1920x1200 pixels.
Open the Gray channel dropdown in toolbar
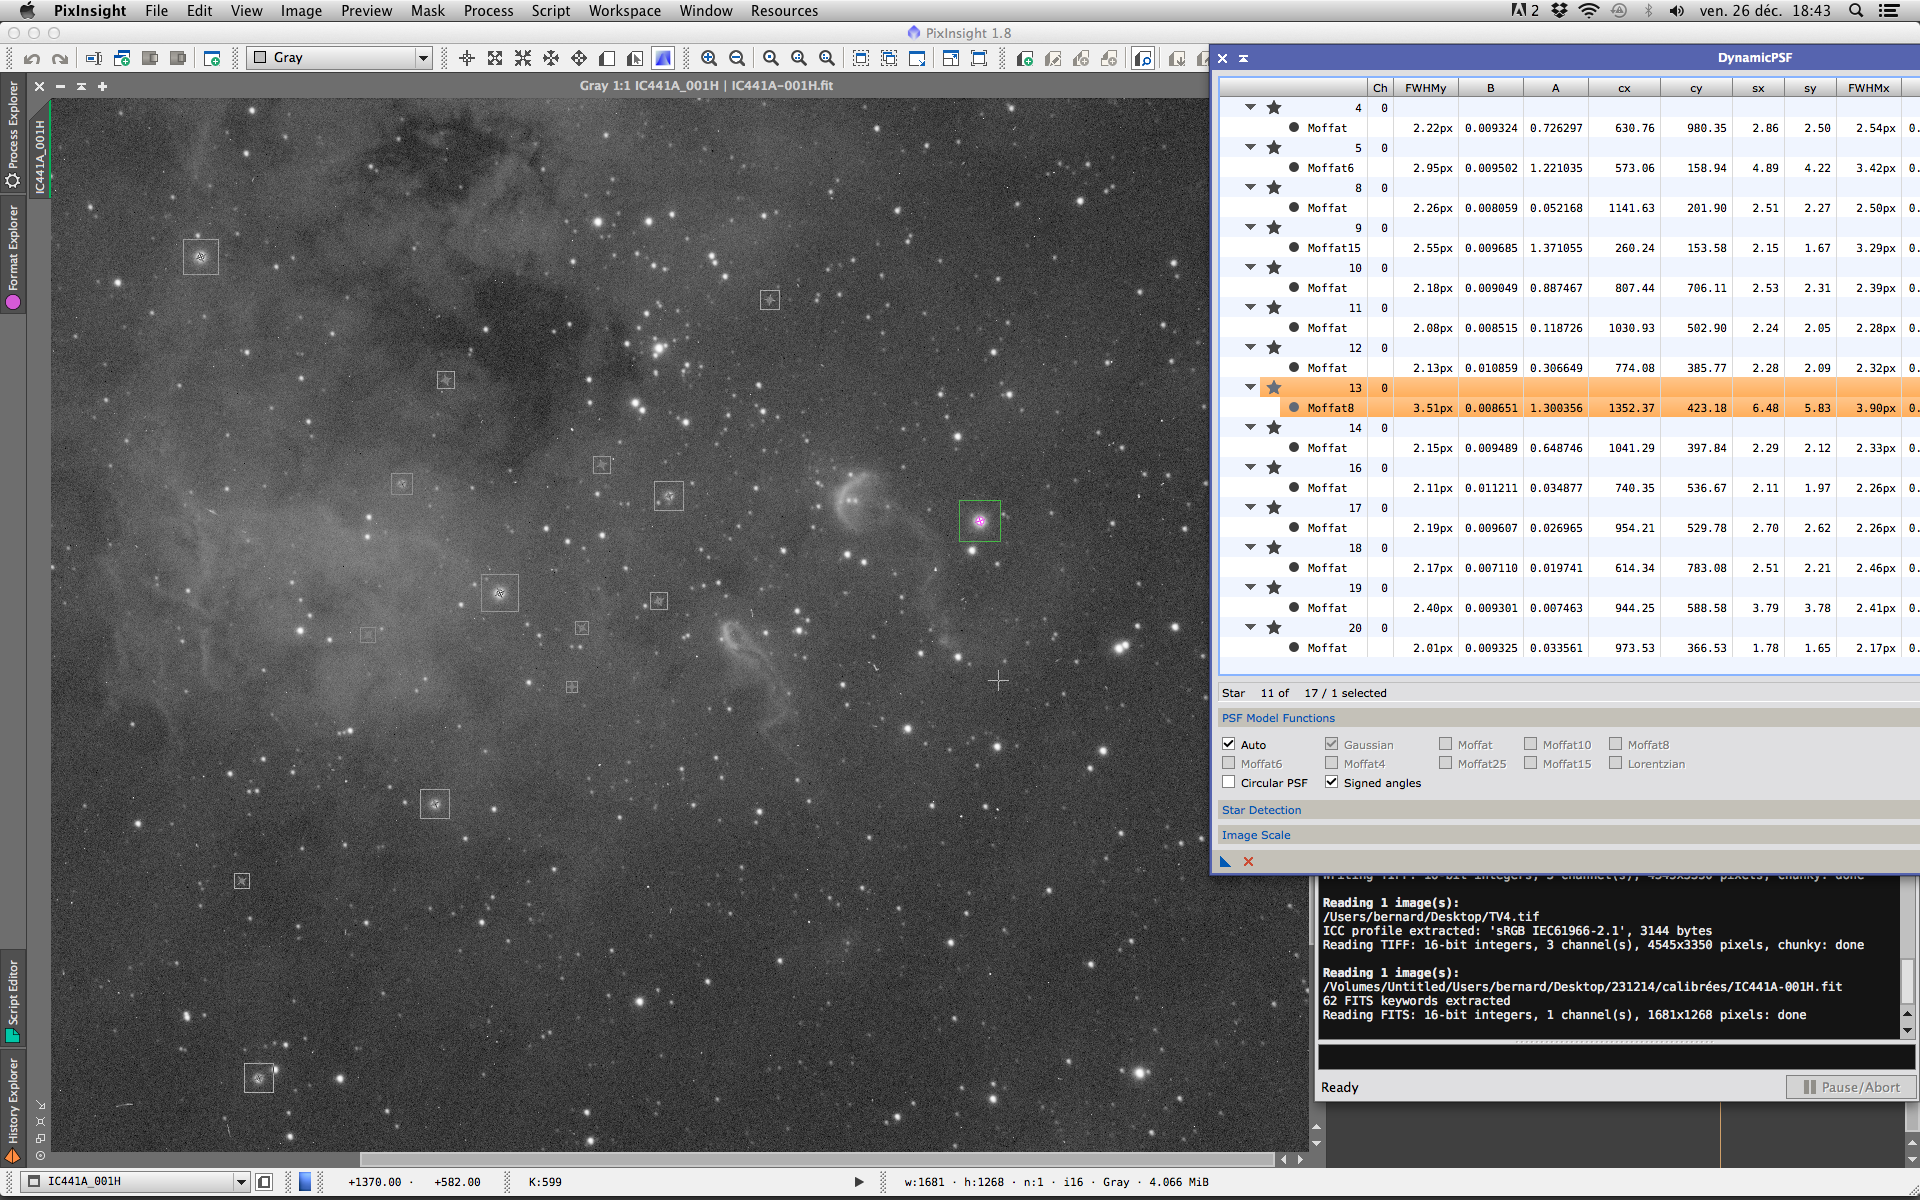[341, 58]
